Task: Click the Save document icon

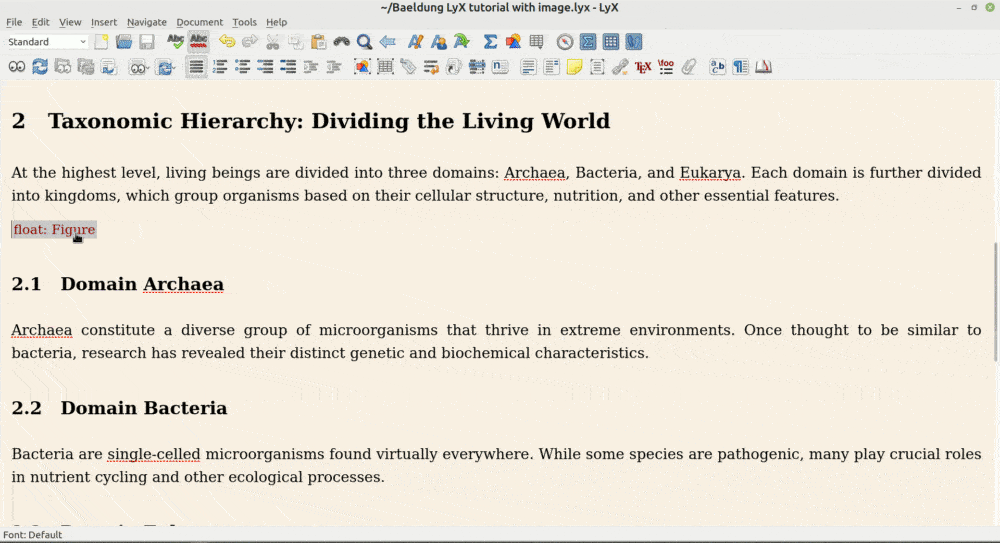Action: click(x=147, y=42)
